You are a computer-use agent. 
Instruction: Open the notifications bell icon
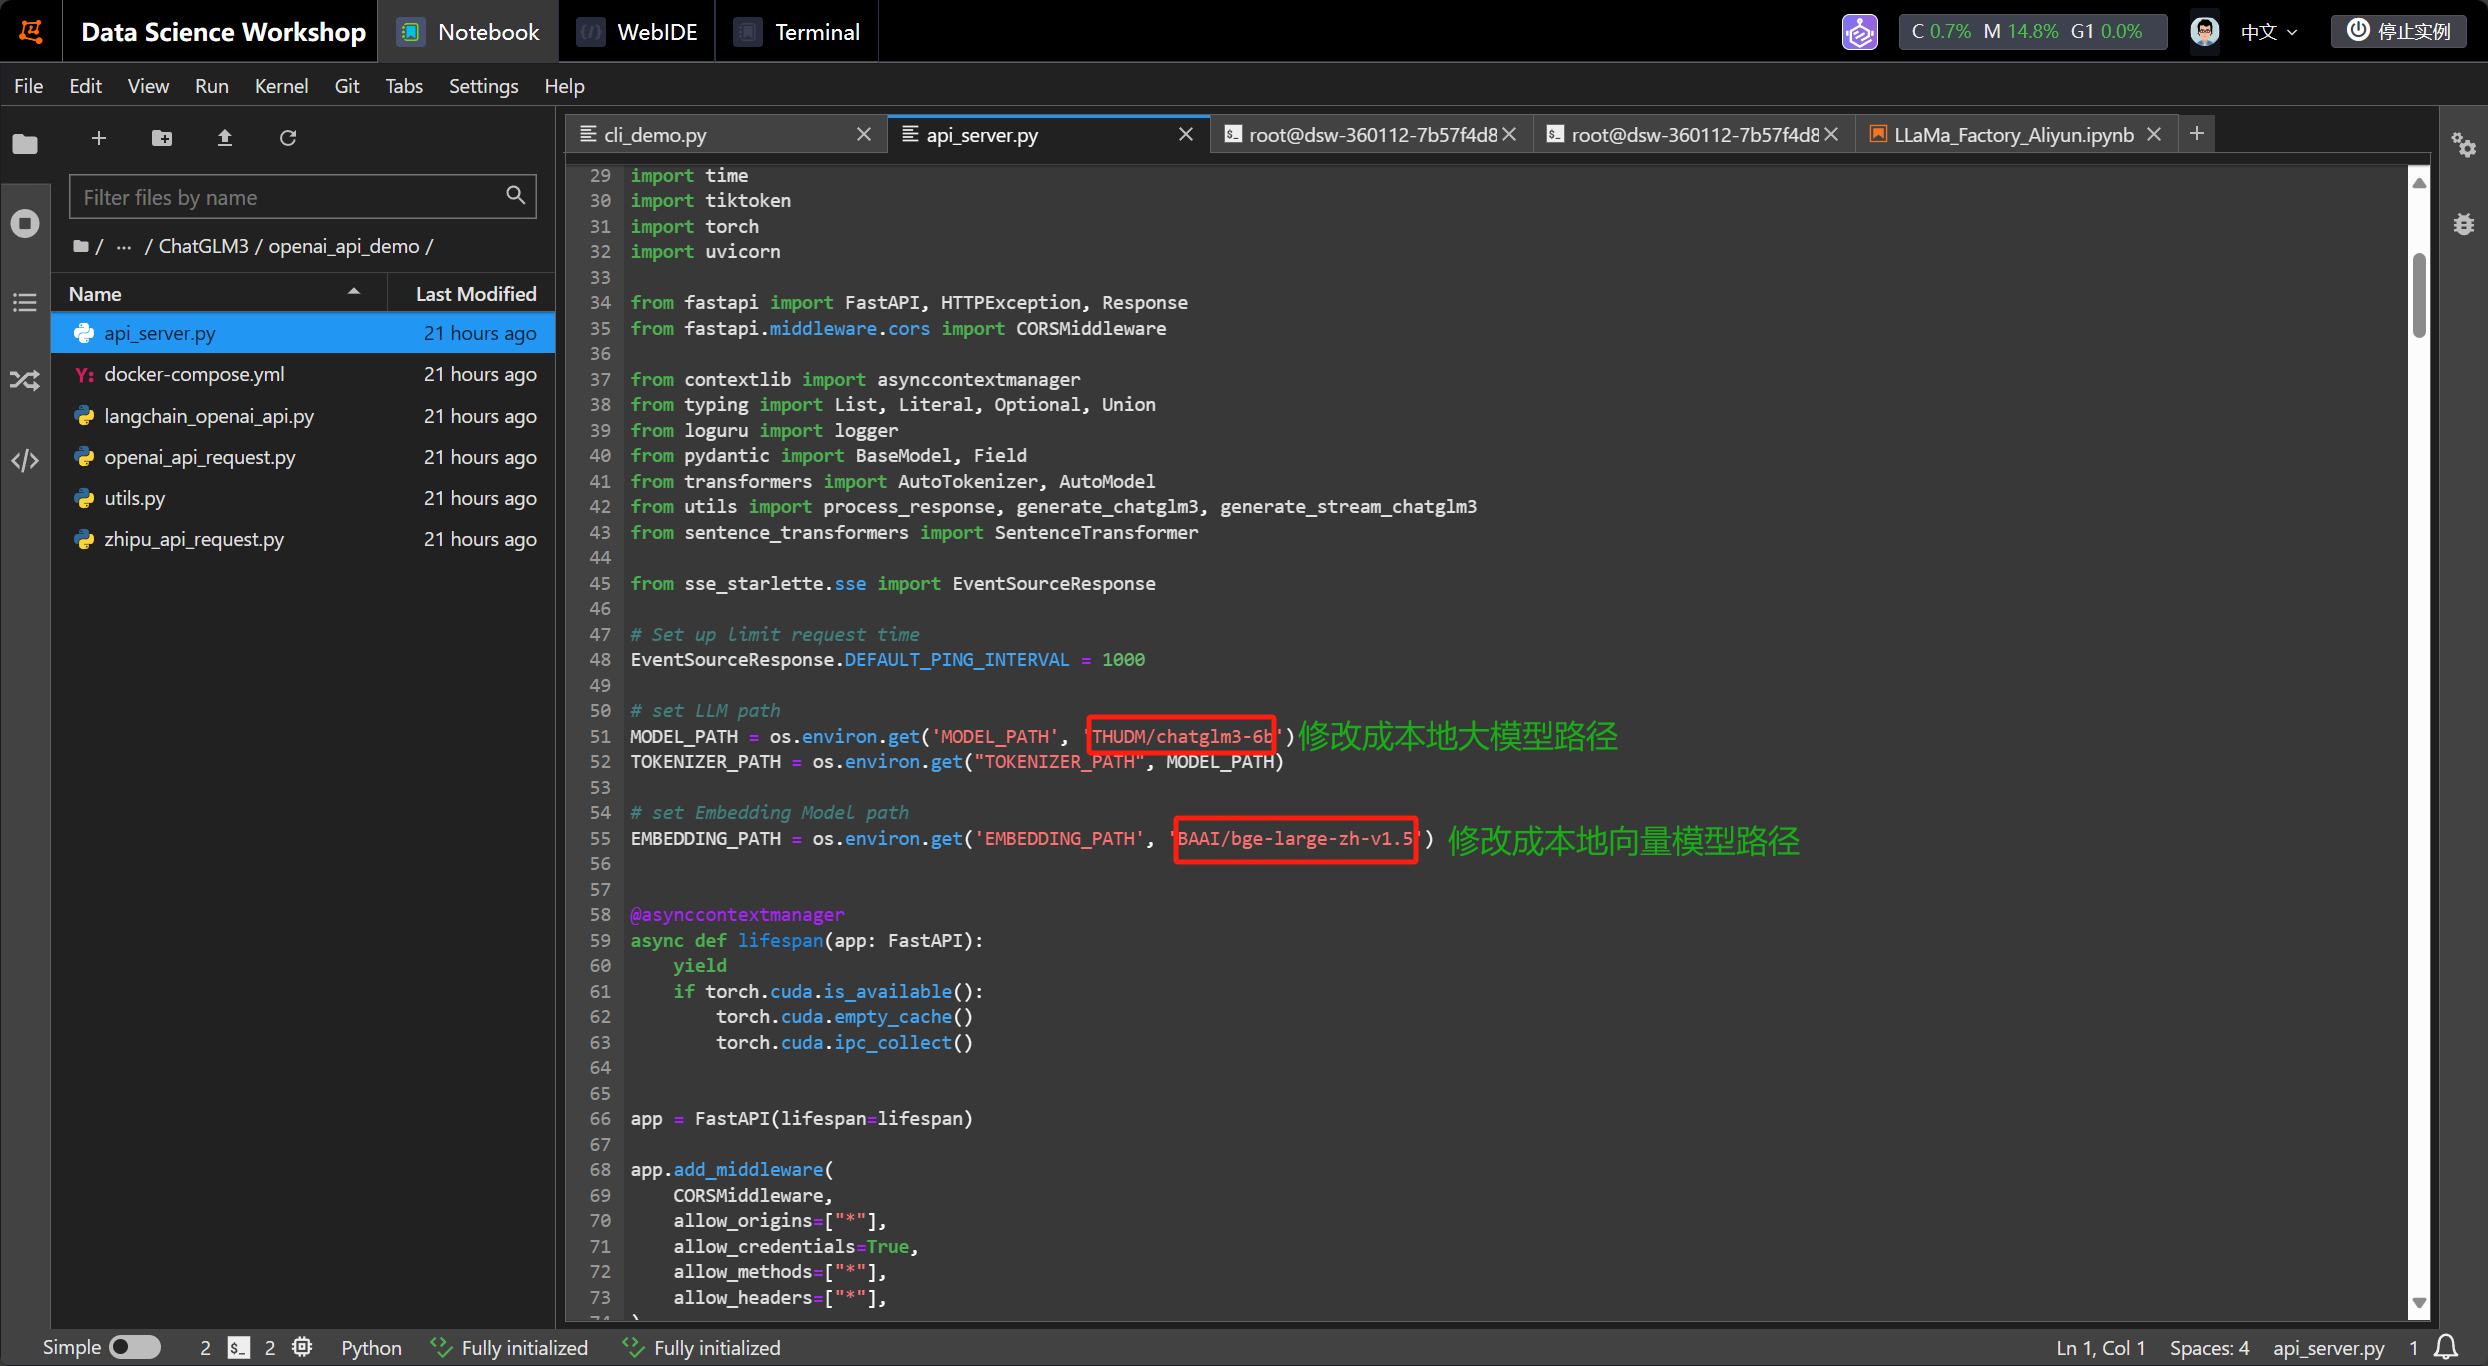point(2446,1347)
